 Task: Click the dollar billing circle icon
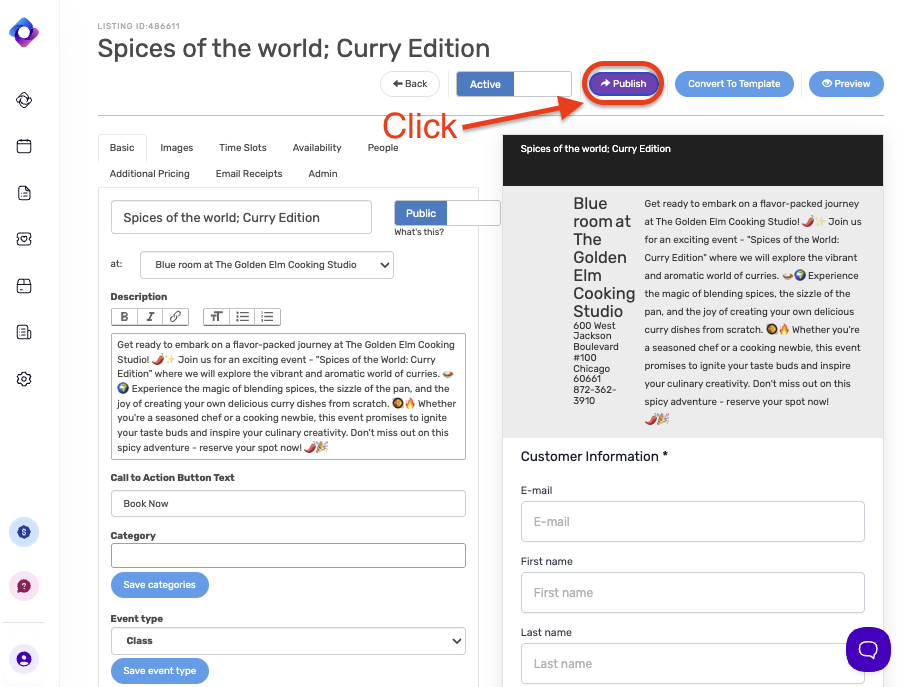click(24, 532)
